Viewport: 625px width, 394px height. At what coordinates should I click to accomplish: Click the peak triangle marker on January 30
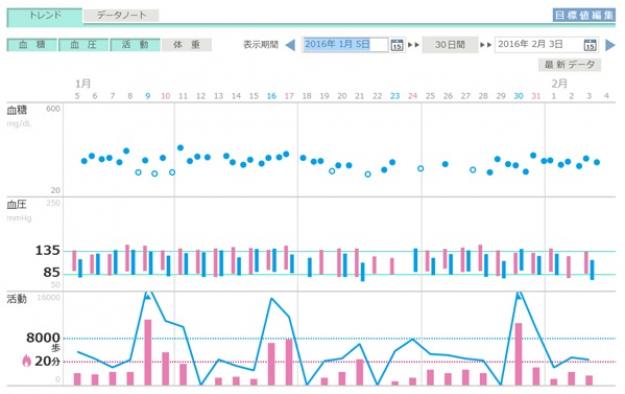pyautogui.click(x=519, y=296)
